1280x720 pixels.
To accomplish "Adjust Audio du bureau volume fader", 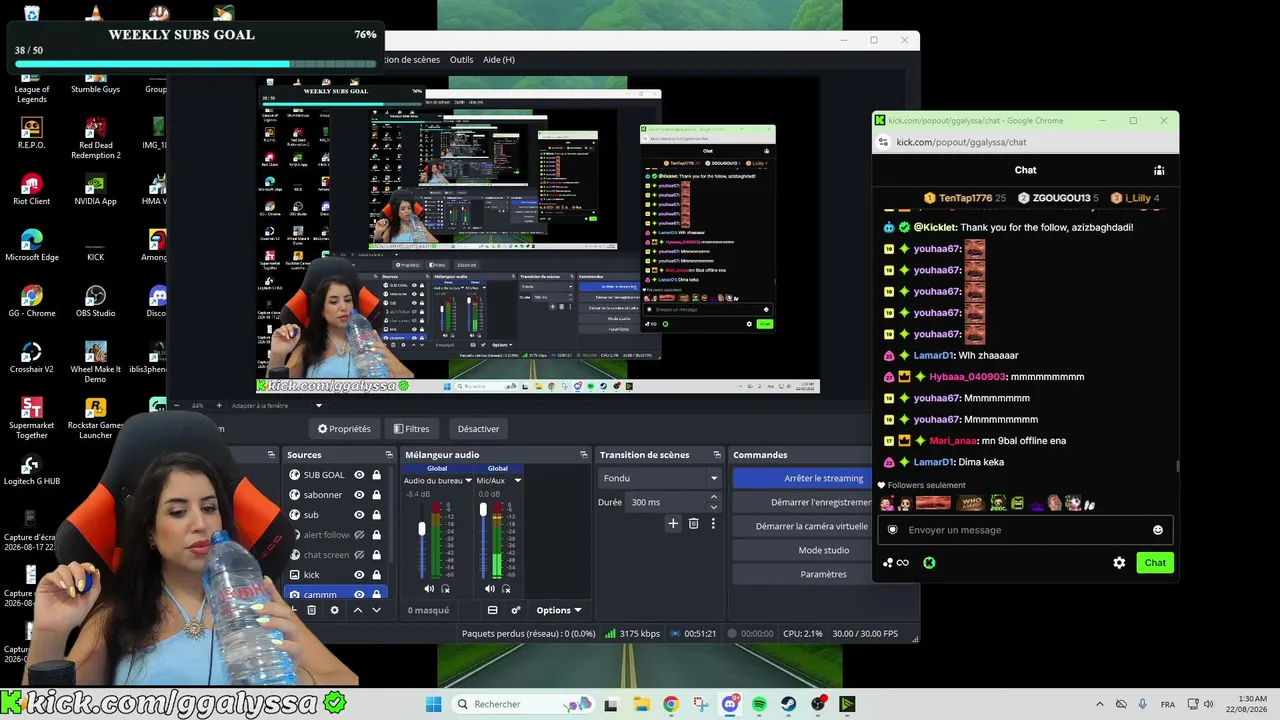I will [x=422, y=528].
